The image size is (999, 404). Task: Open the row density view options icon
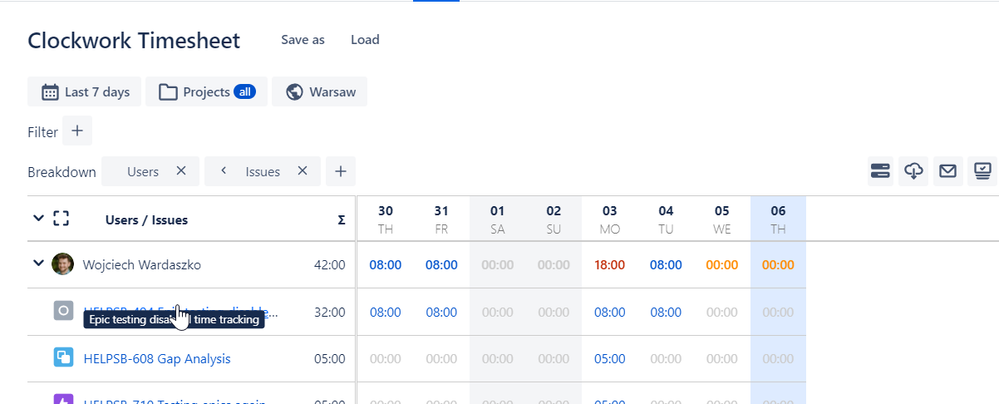pos(880,171)
